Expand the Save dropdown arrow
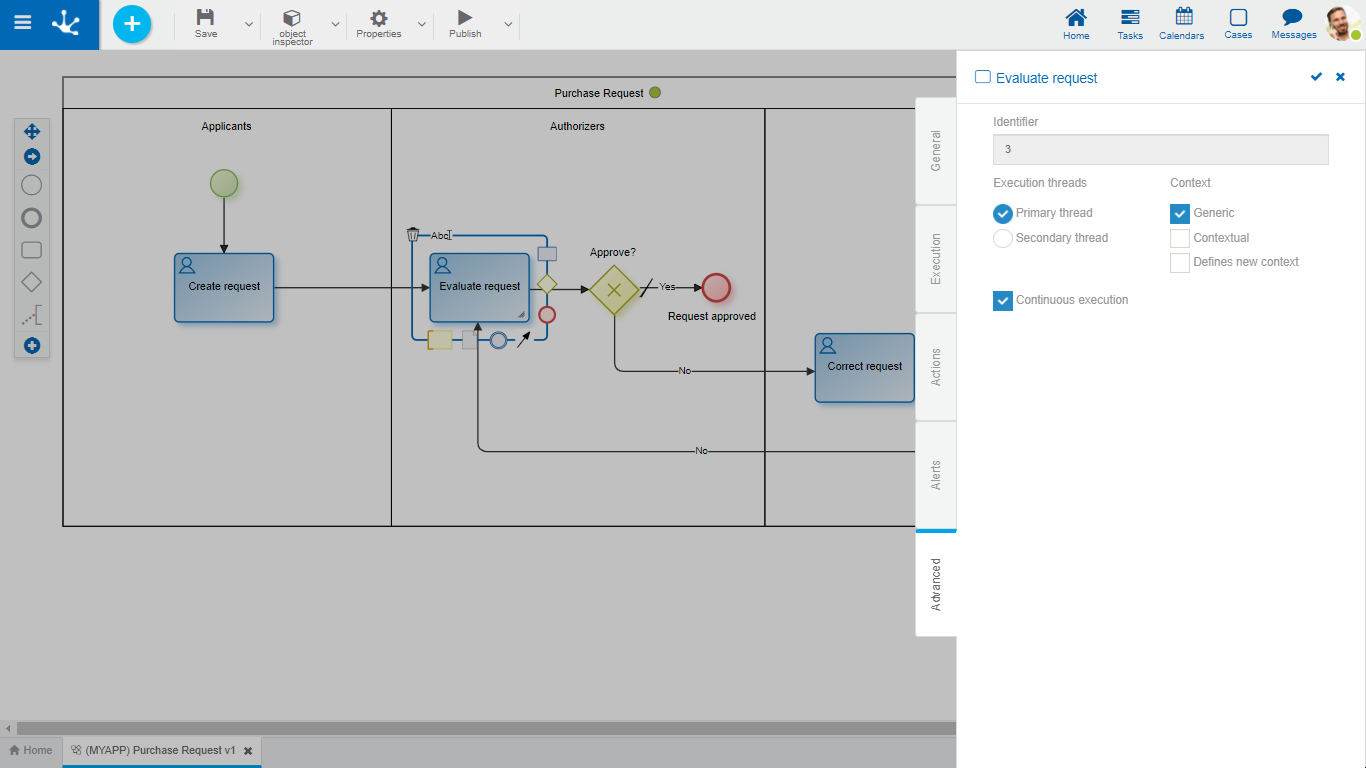This screenshot has width=1366, height=768. (x=249, y=24)
